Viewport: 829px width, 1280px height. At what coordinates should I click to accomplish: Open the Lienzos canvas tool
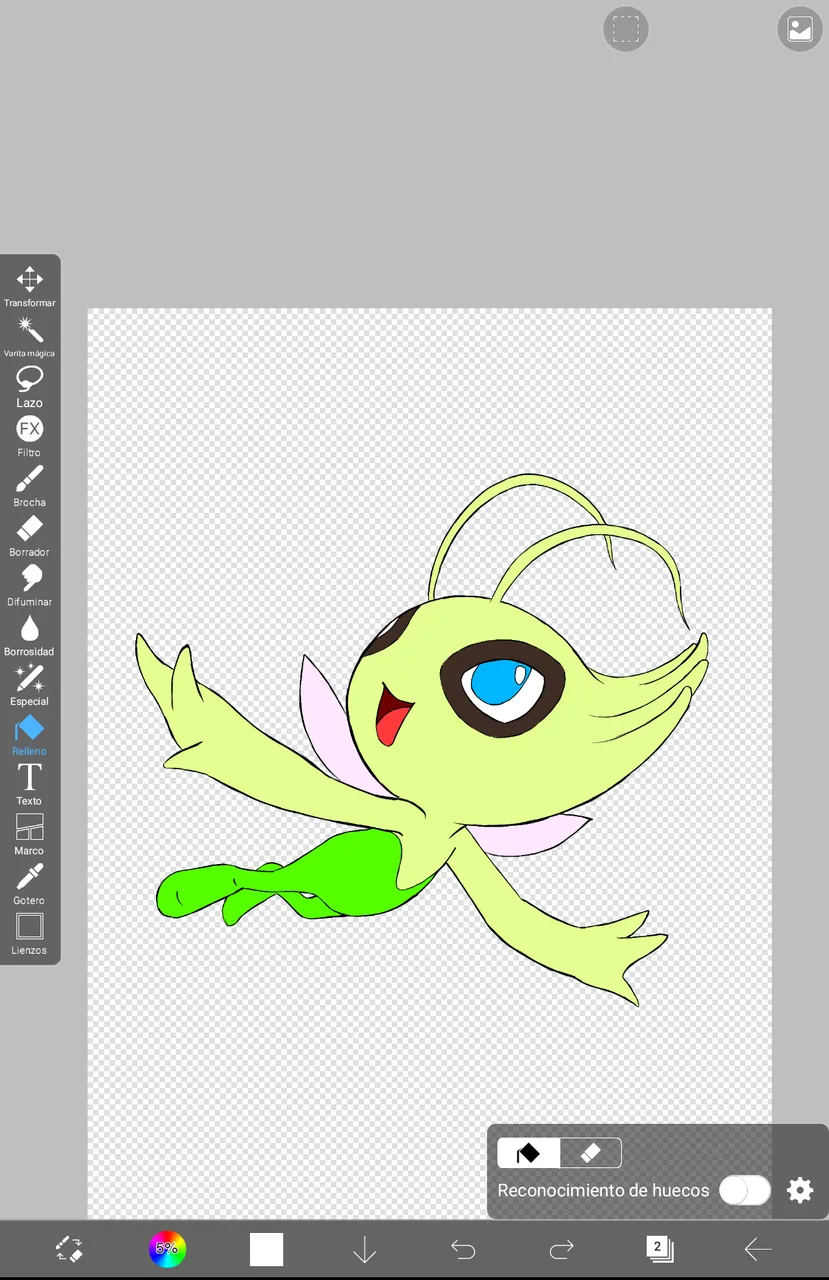click(x=29, y=934)
